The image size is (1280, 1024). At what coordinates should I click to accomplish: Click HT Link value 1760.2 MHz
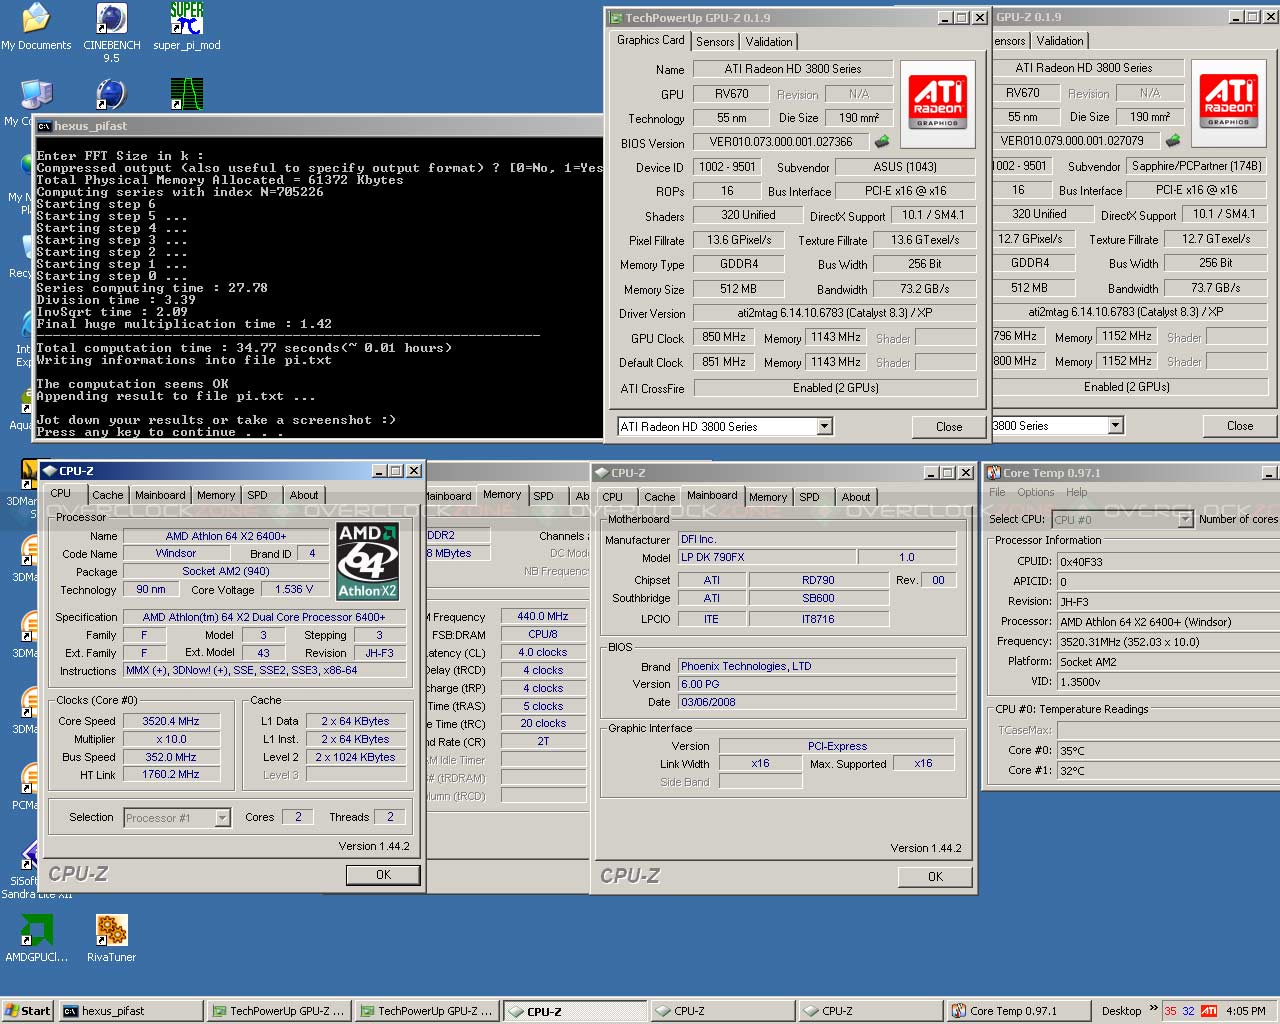coord(171,775)
